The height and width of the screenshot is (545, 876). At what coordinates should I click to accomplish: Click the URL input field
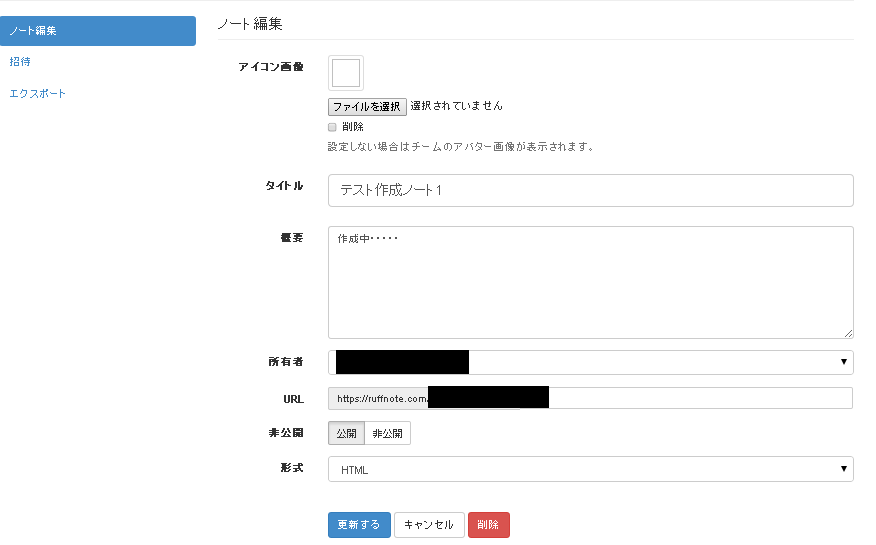pos(700,398)
